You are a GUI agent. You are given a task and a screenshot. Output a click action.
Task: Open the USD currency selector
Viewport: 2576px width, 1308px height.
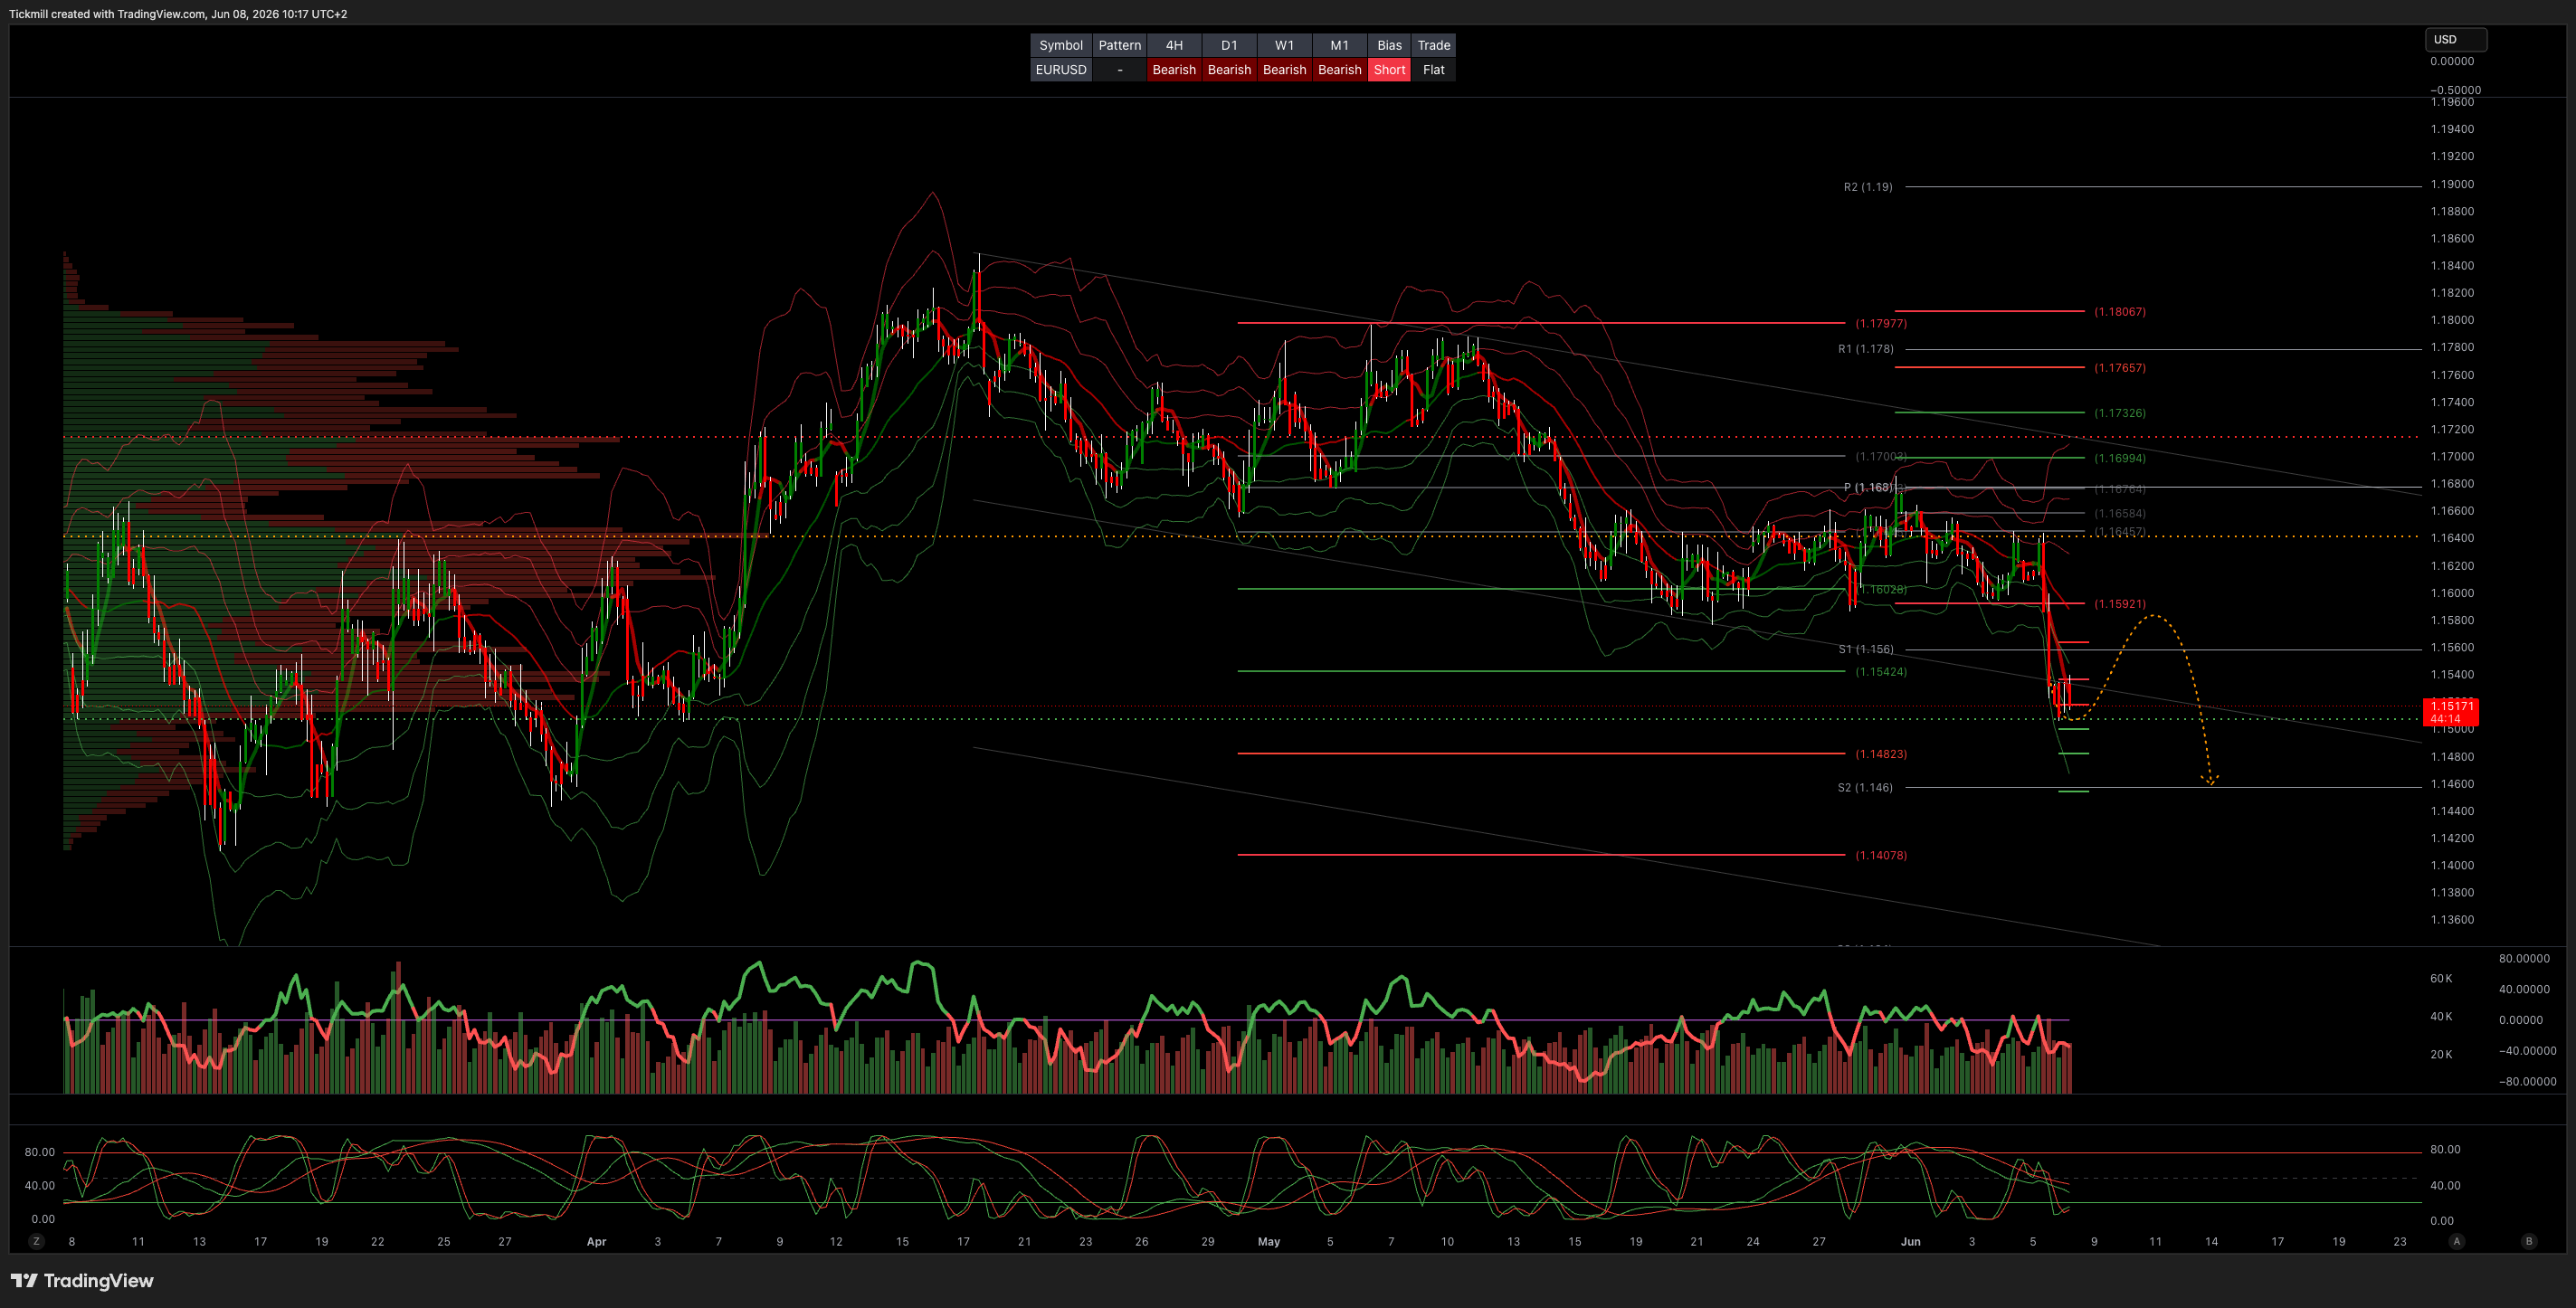2456,40
